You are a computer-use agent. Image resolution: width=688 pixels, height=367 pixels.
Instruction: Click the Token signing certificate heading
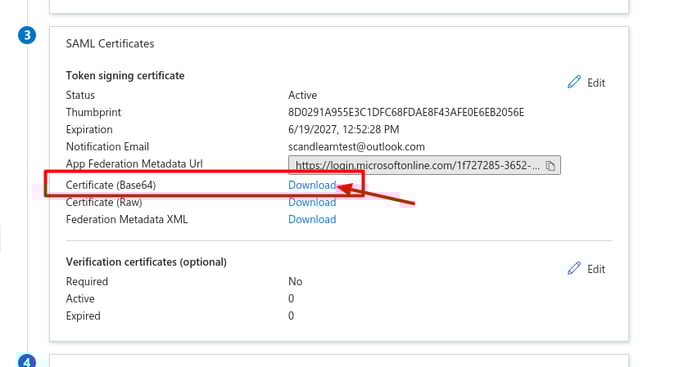pyautogui.click(x=125, y=76)
